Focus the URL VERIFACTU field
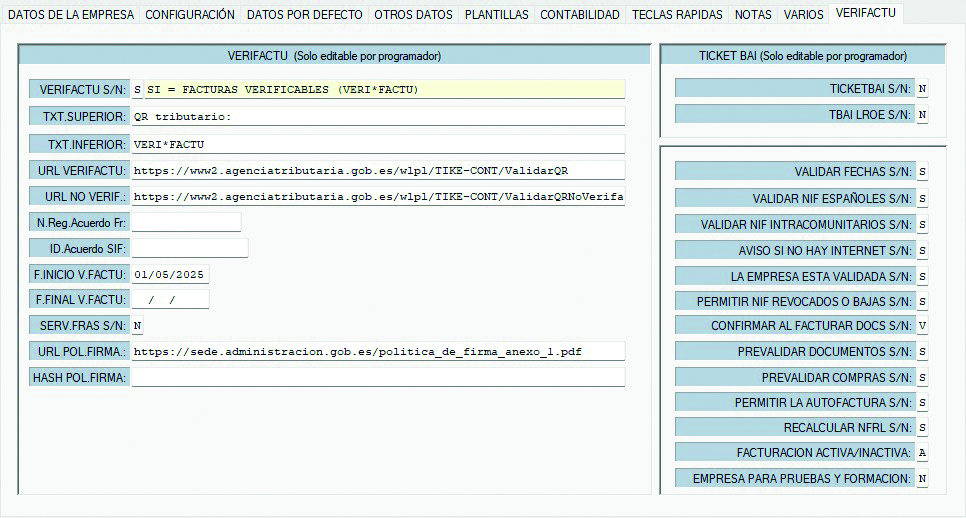Image resolution: width=966 pixels, height=518 pixels. 377,170
